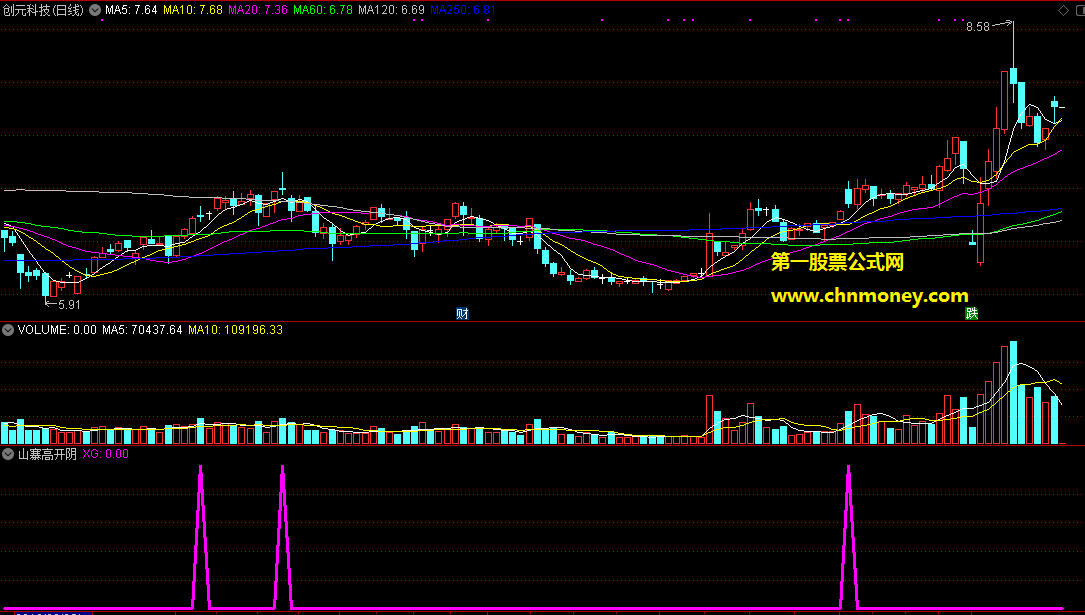Click the diamond icon at top right
The image size is (1085, 615).
click(x=1063, y=10)
